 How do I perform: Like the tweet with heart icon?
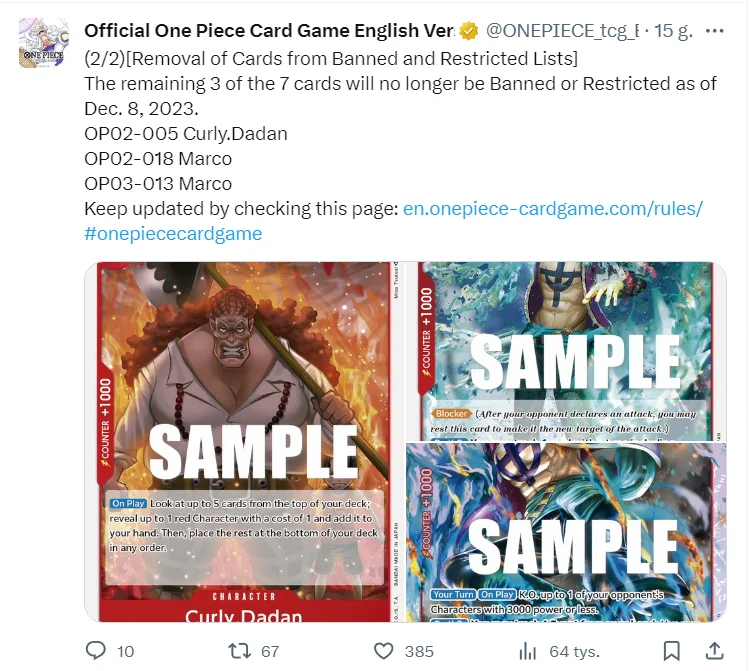383,651
